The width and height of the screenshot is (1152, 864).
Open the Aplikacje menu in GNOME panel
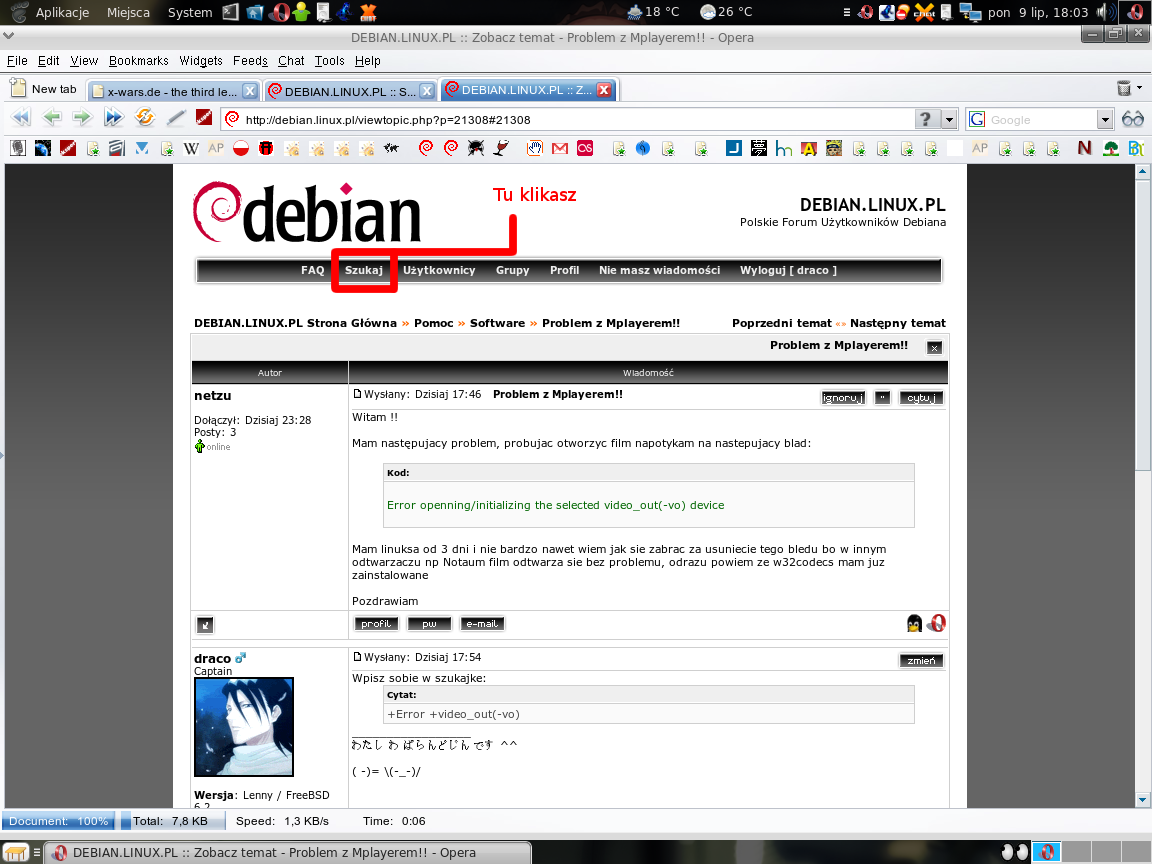[62, 12]
